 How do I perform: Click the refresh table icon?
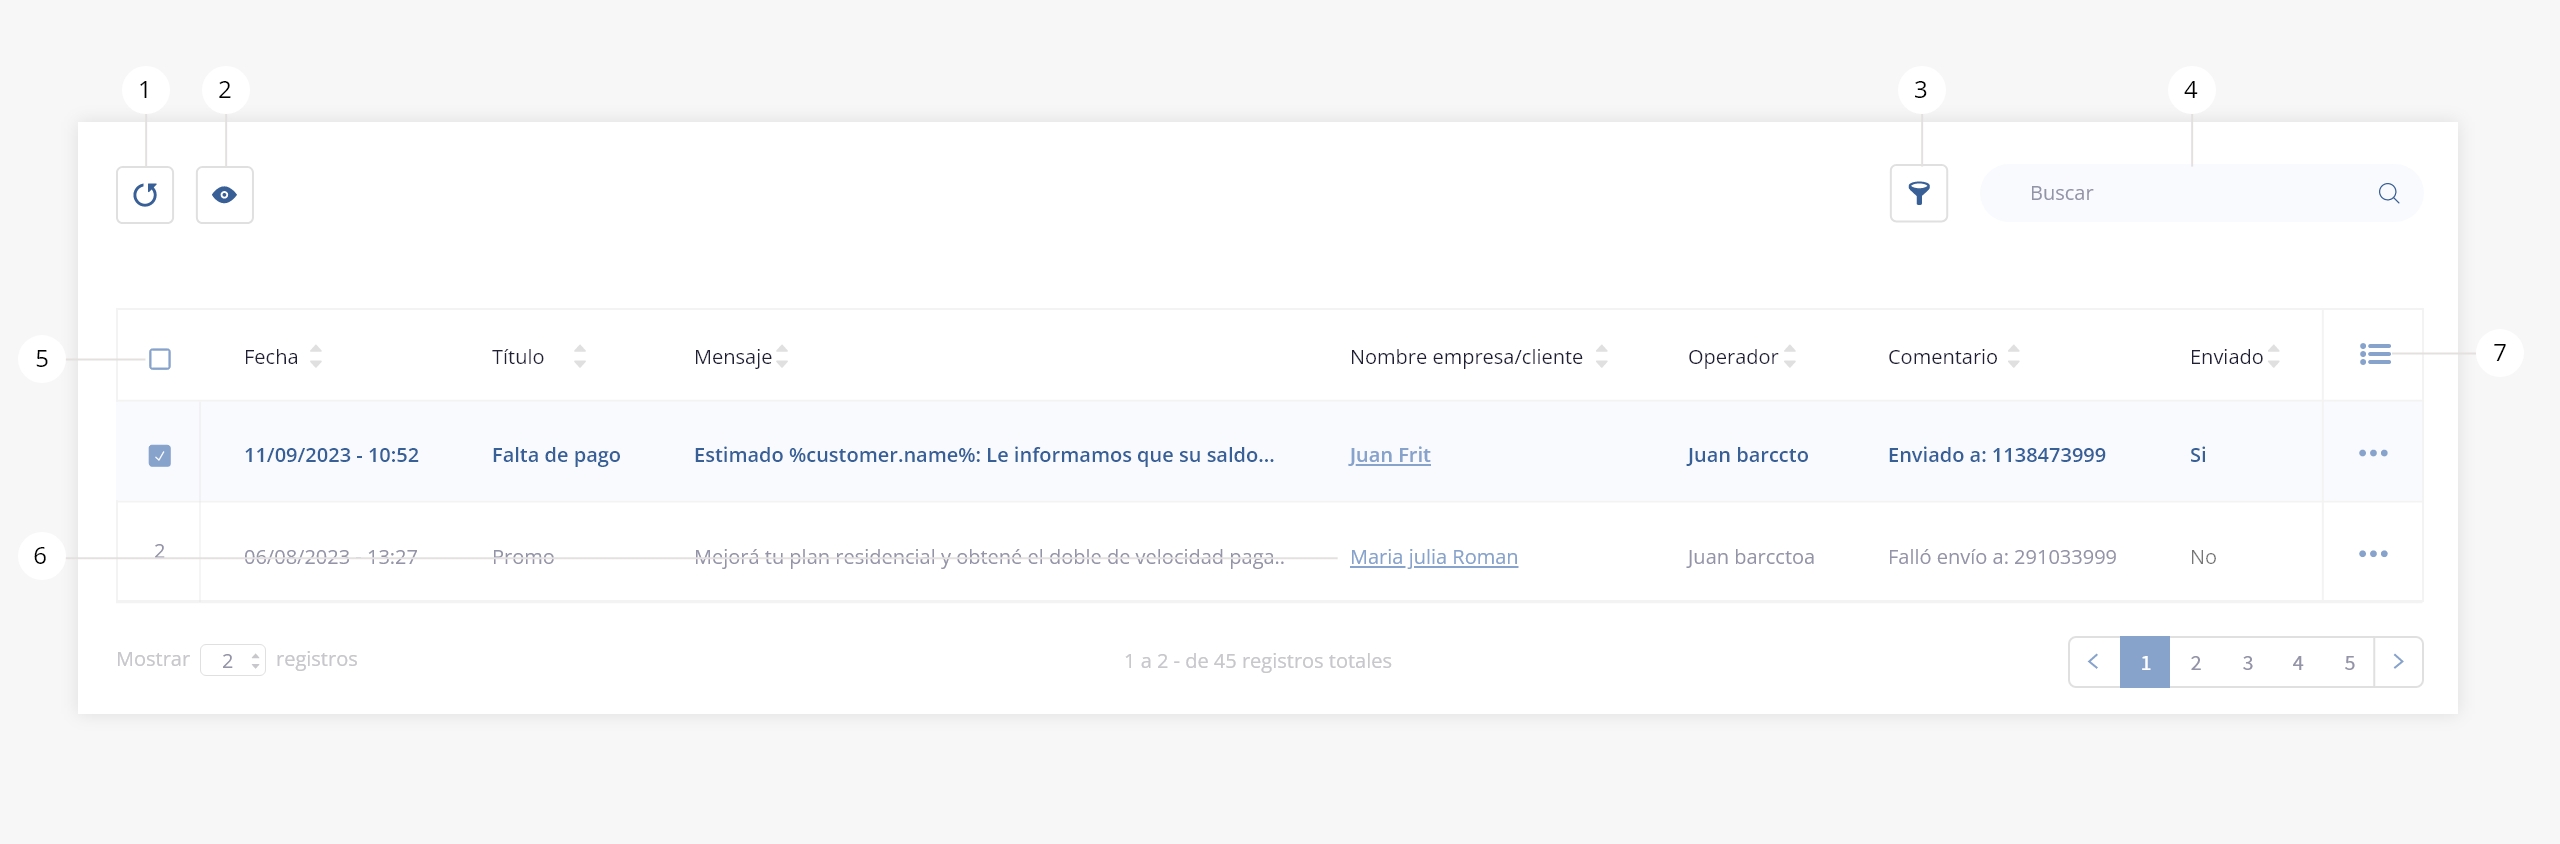coord(145,195)
